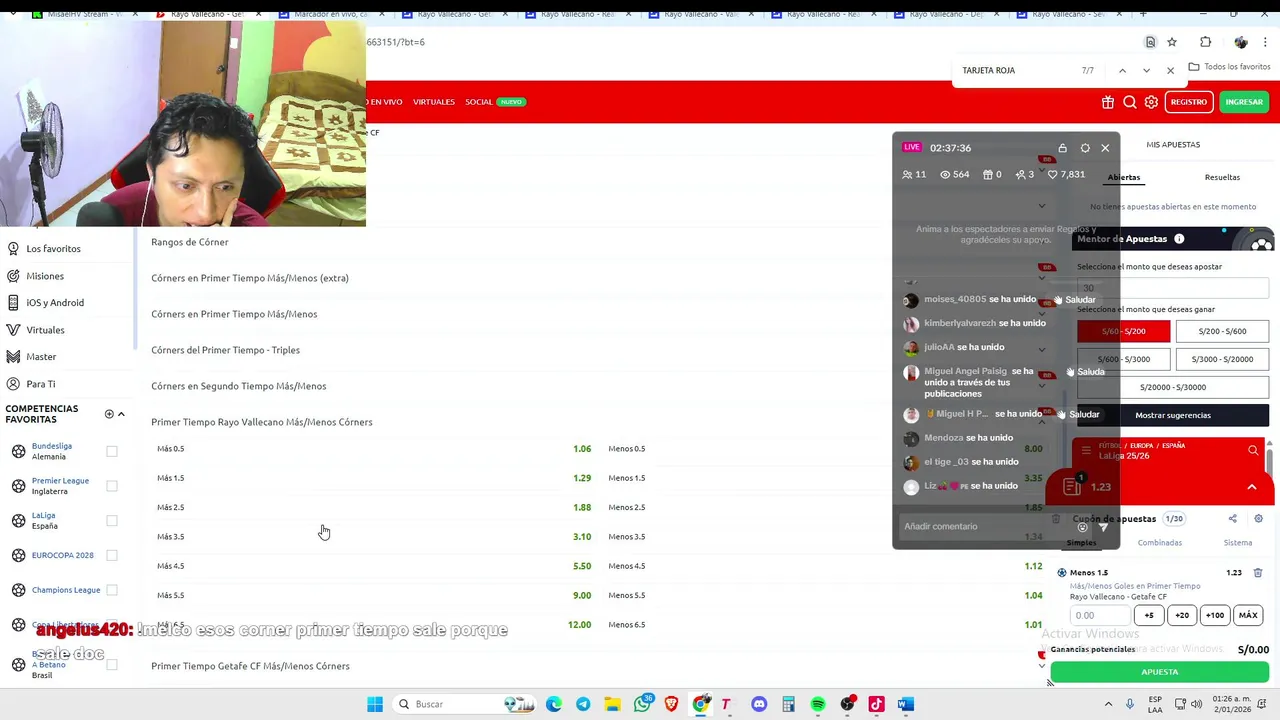Image resolution: width=1280 pixels, height=720 pixels.
Task: Delete the Menos 1.5 bet with trash icon
Action: point(1258,573)
